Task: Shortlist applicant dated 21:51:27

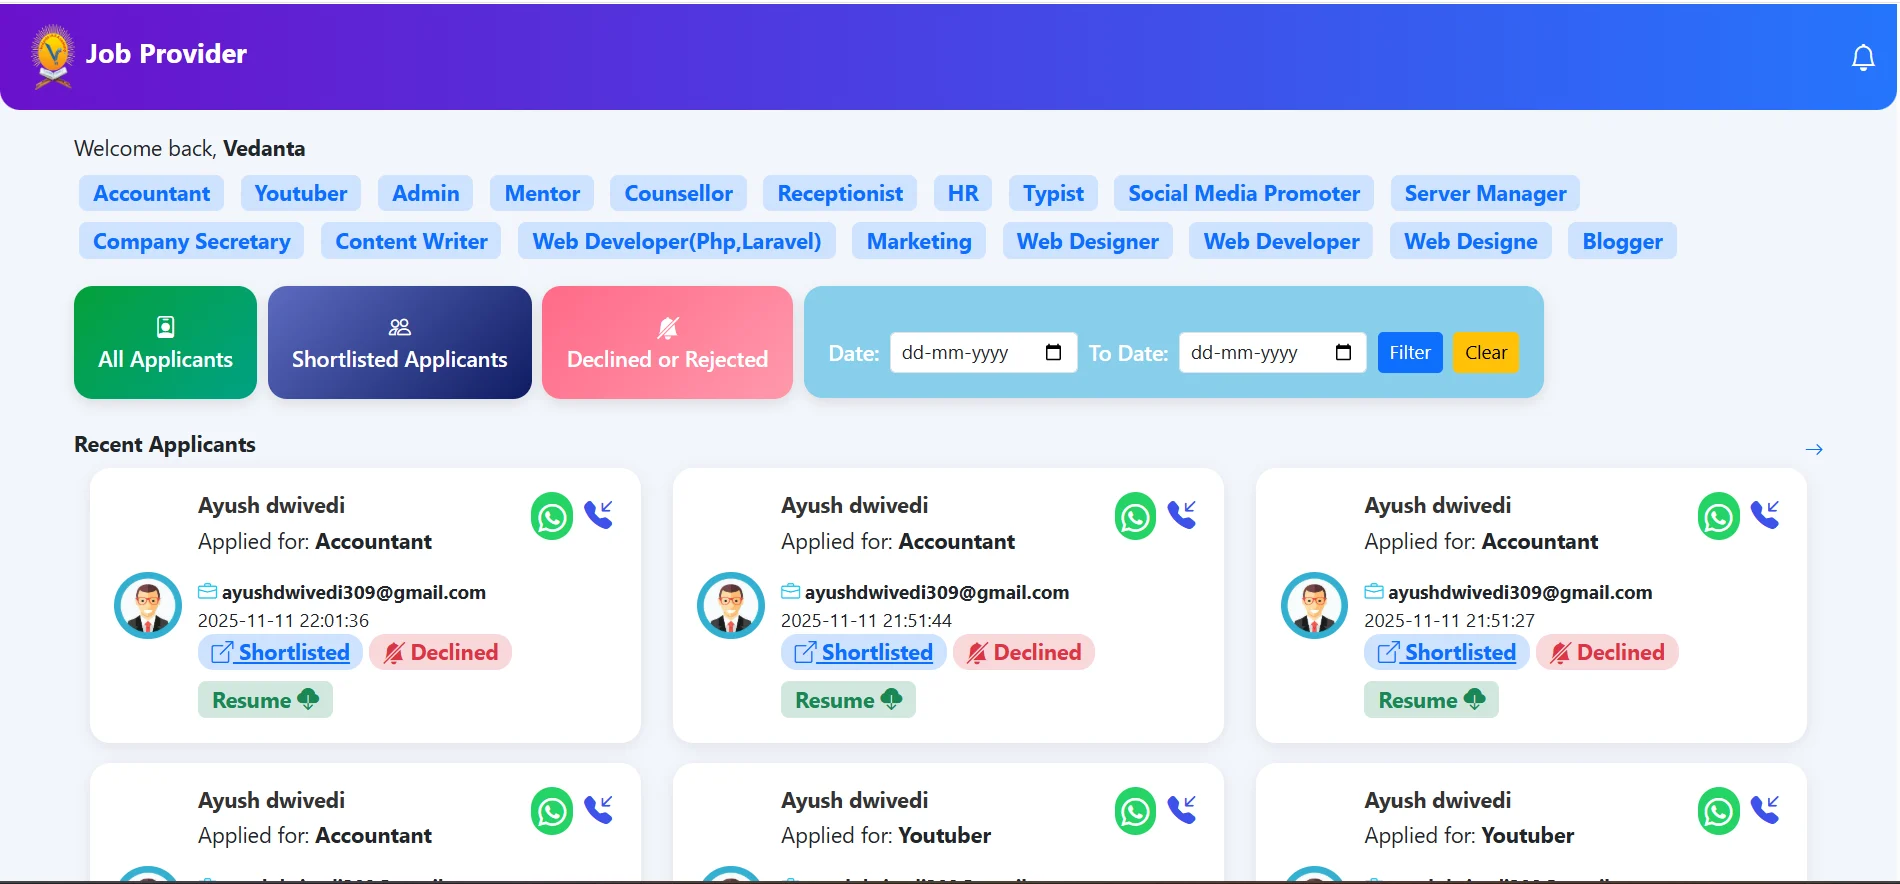Action: (1447, 652)
